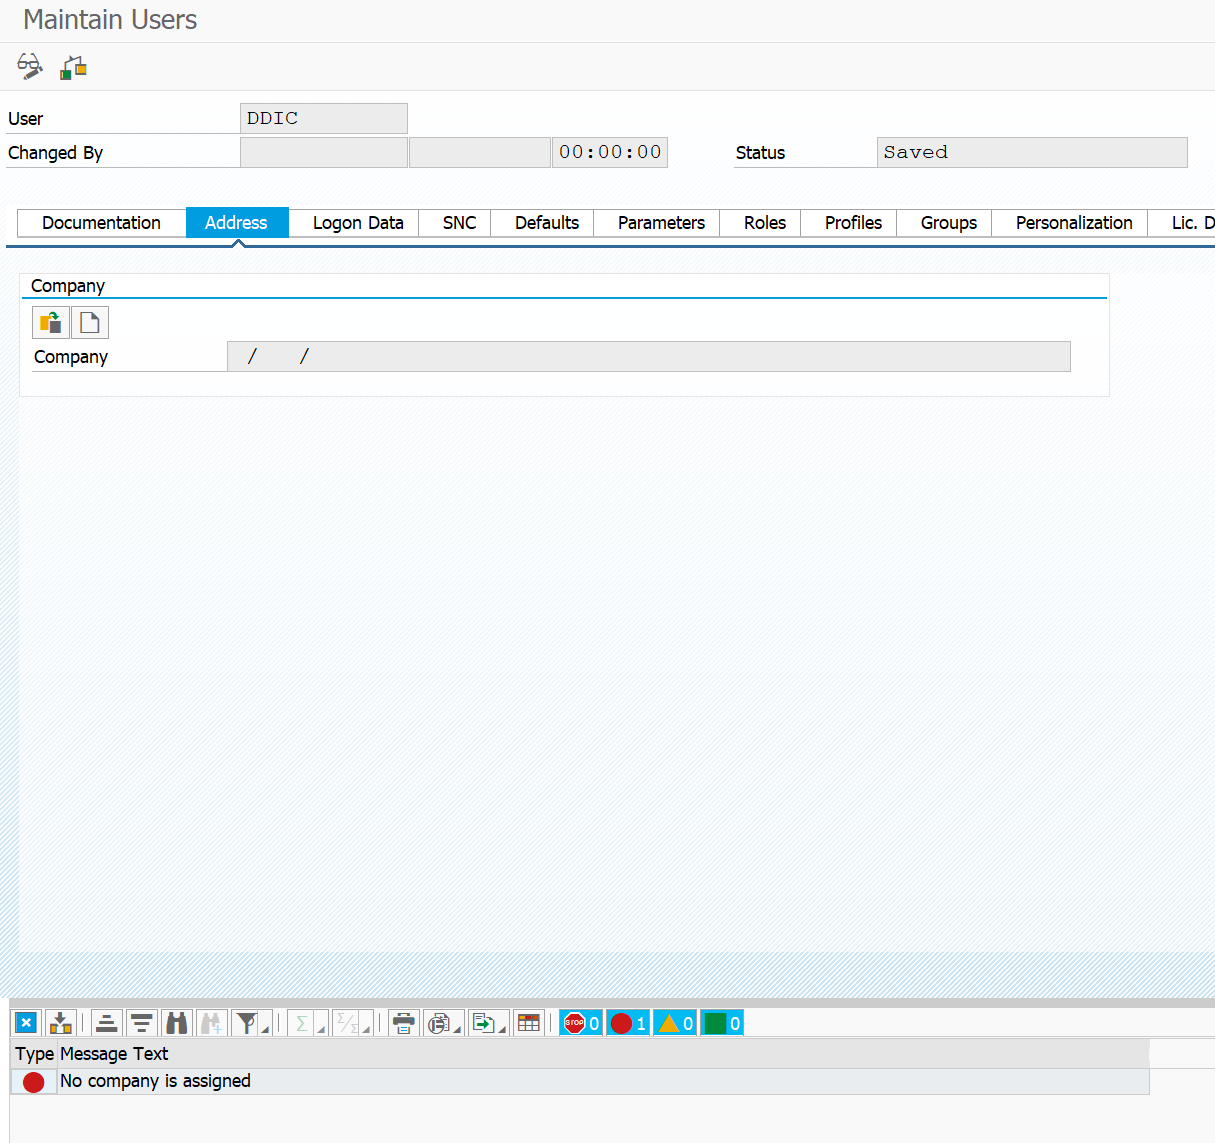Image resolution: width=1215 pixels, height=1143 pixels.
Task: Expand the Export dropdown arrow
Action: [x=502, y=1028]
